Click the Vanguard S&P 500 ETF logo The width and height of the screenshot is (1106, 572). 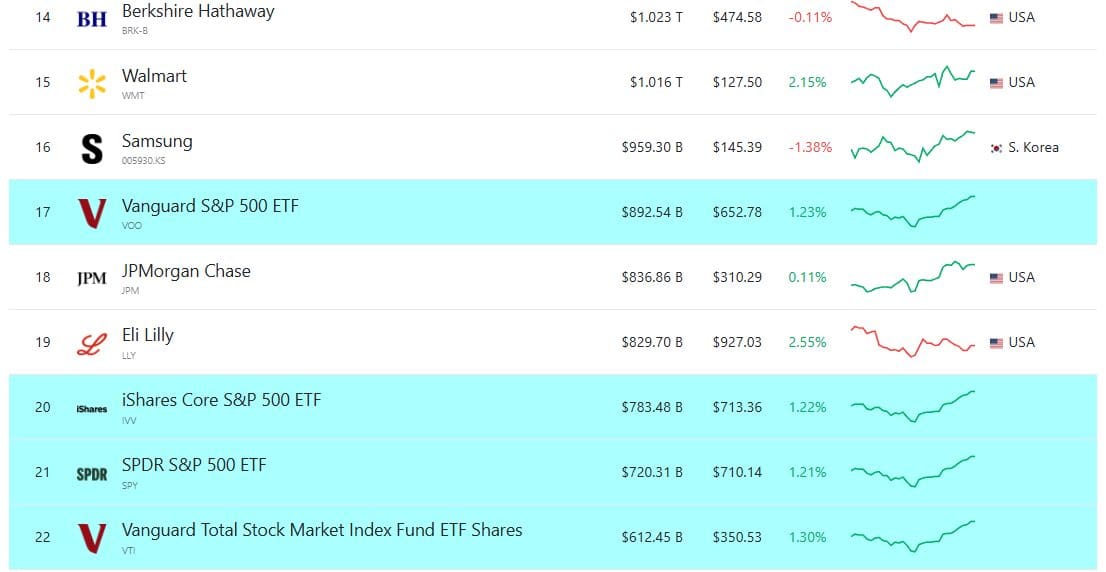coord(92,213)
